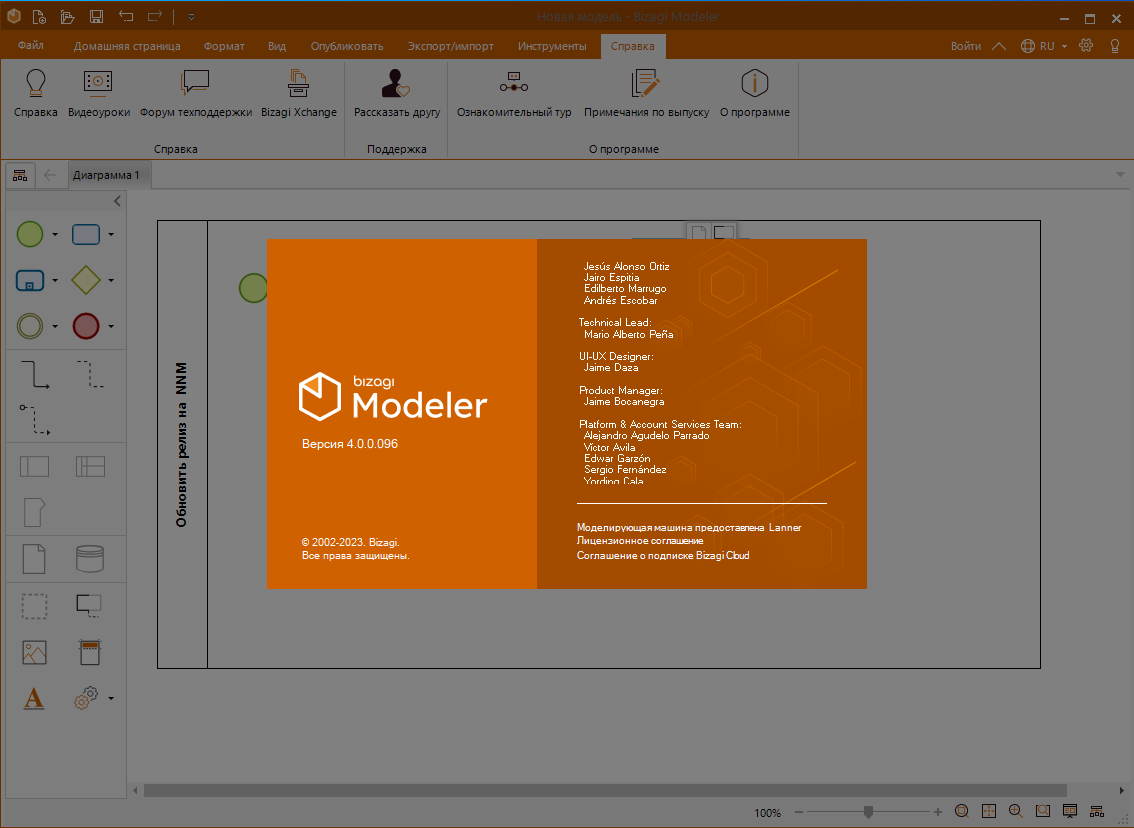Switch to the Формат tab
The width and height of the screenshot is (1134, 828).
click(224, 46)
